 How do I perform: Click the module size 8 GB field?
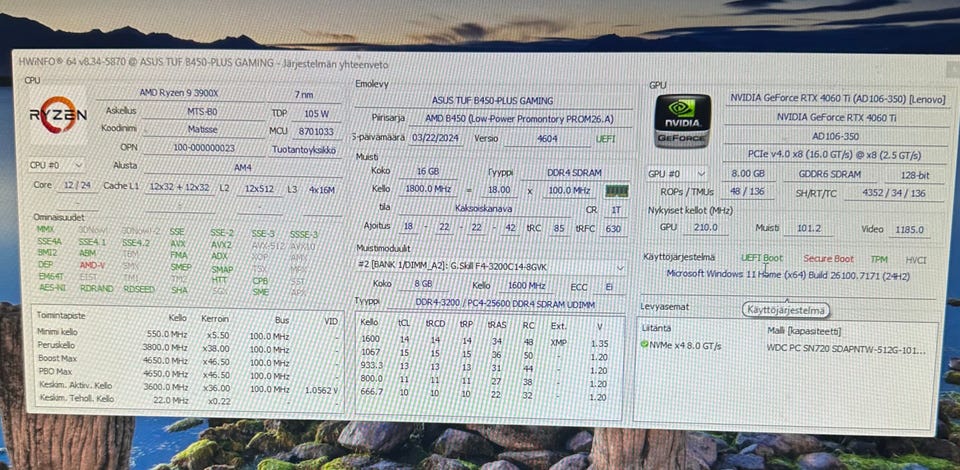[422, 285]
